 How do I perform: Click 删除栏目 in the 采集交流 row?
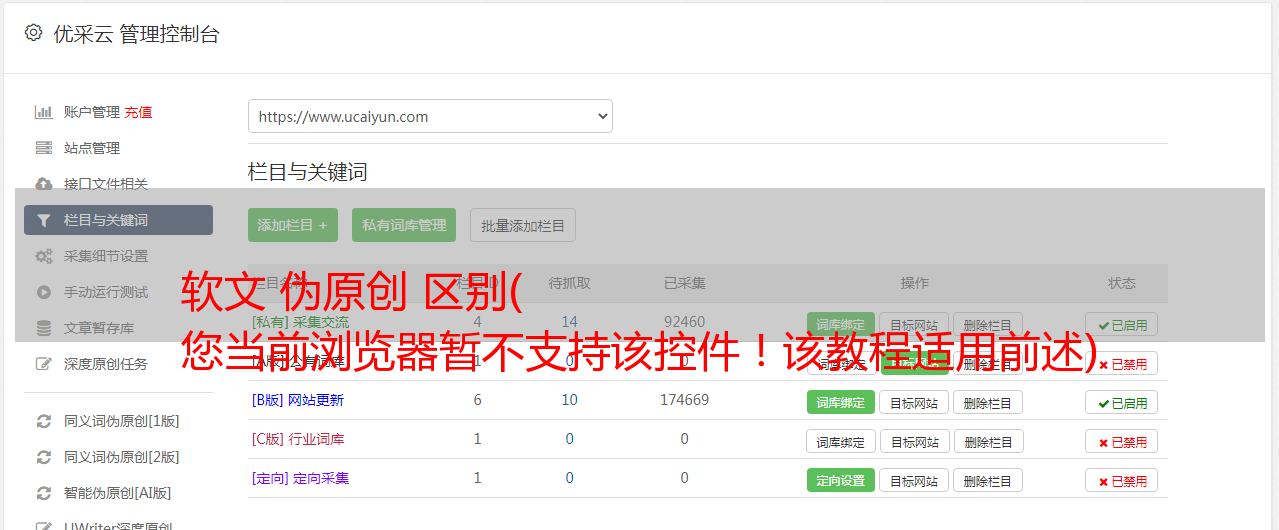pyautogui.click(x=988, y=324)
